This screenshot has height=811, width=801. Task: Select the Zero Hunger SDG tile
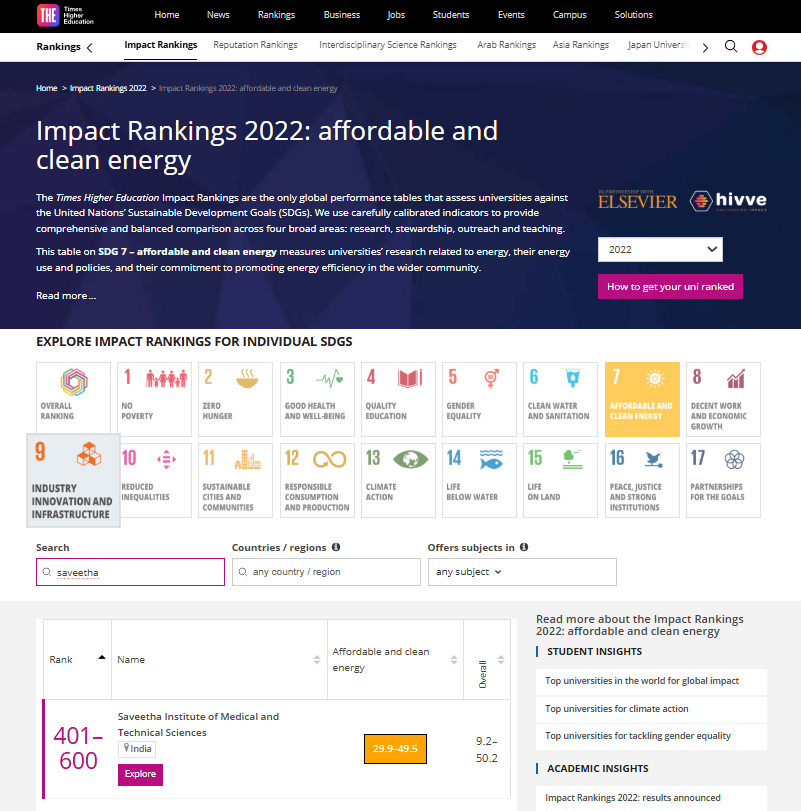tap(235, 399)
